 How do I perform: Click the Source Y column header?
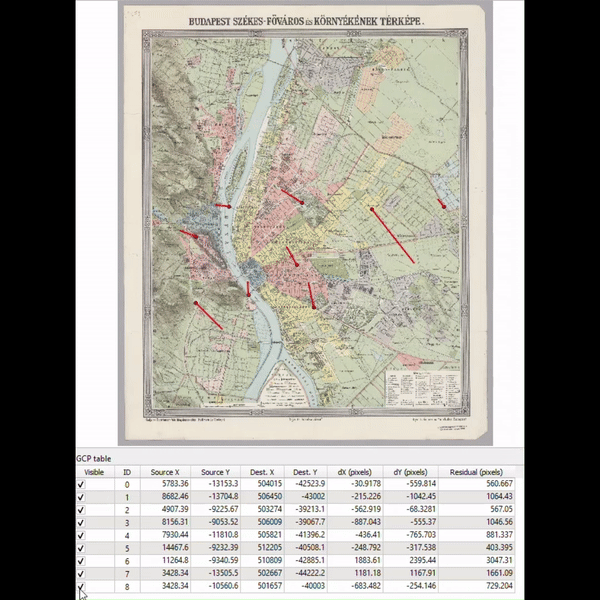click(215, 472)
